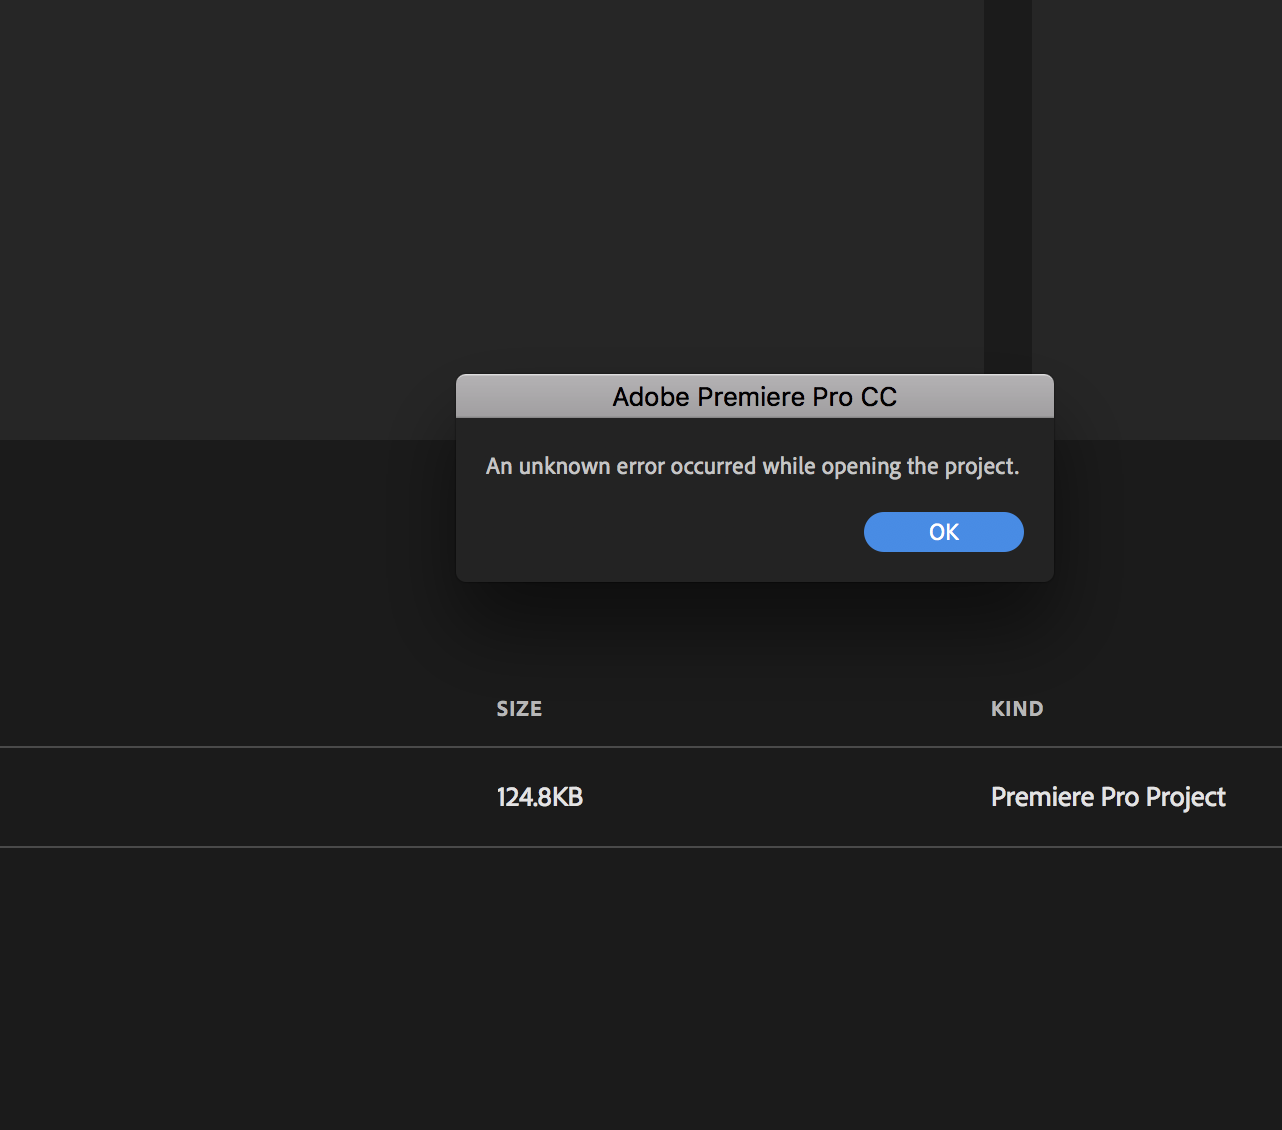Click the Premiere Pro Project kind label

[1108, 797]
